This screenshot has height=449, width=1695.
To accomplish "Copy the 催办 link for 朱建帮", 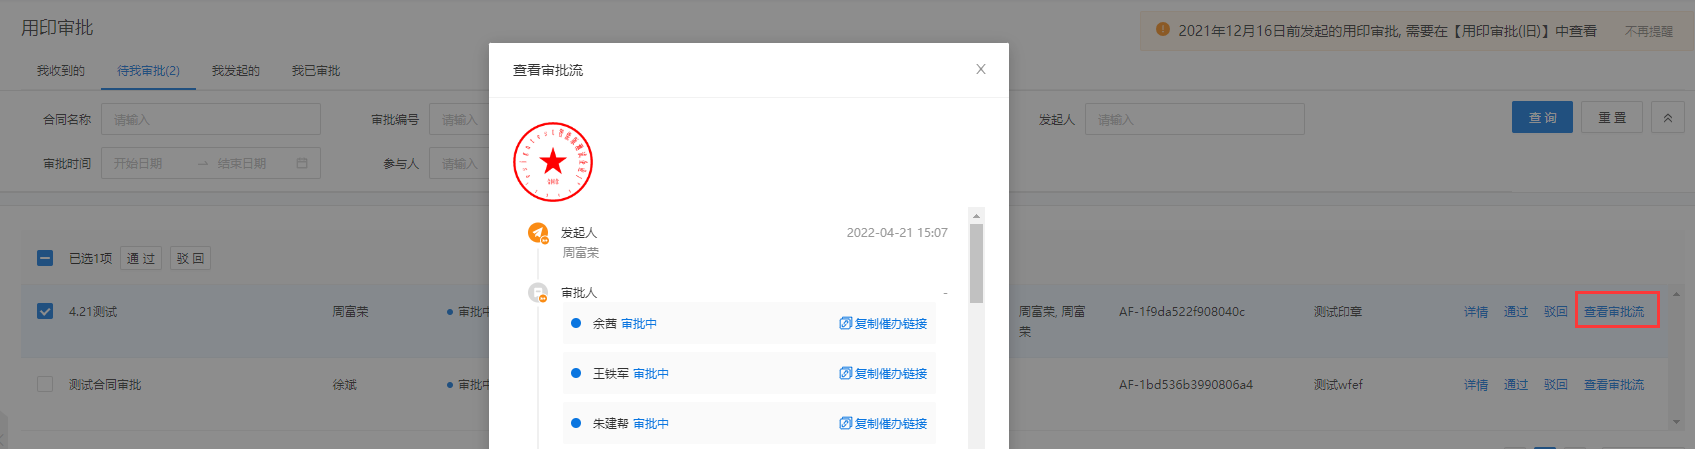I will [883, 424].
